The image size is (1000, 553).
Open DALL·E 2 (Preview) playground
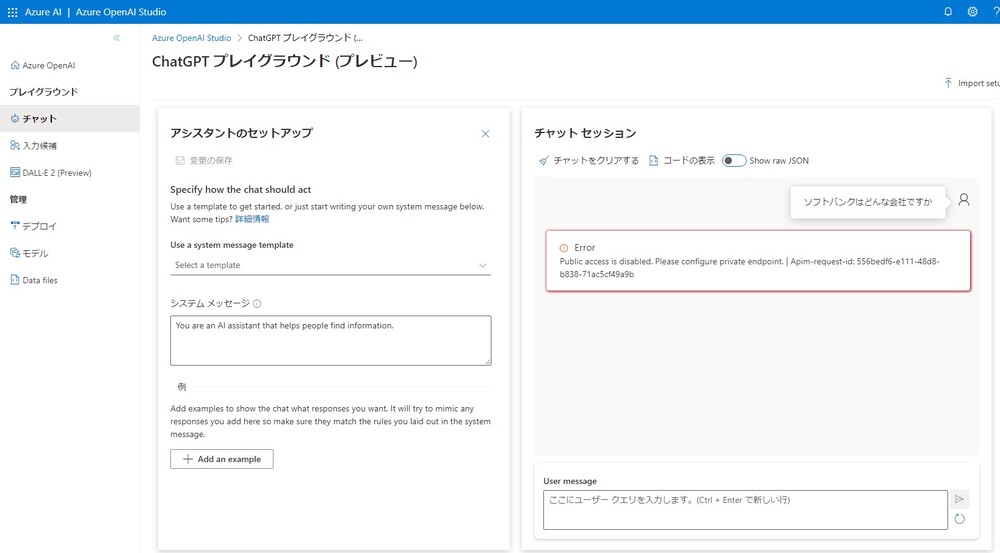pos(56,173)
